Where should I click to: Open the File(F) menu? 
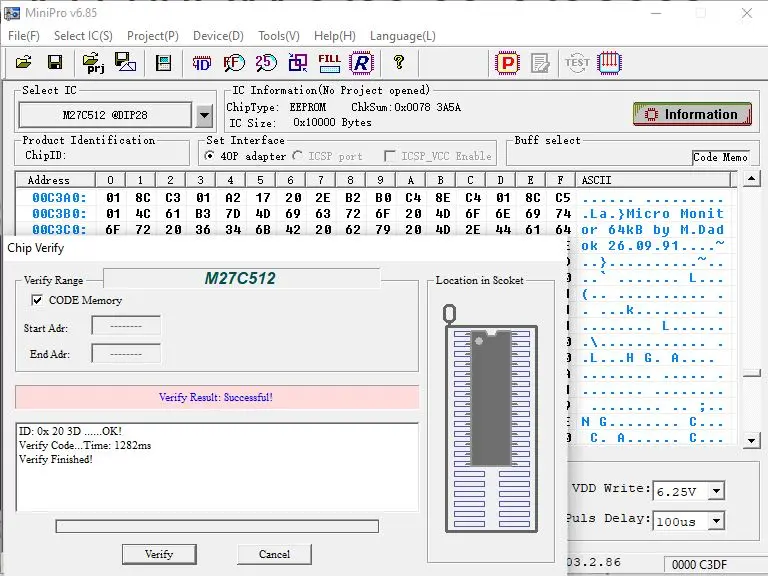[x=24, y=36]
